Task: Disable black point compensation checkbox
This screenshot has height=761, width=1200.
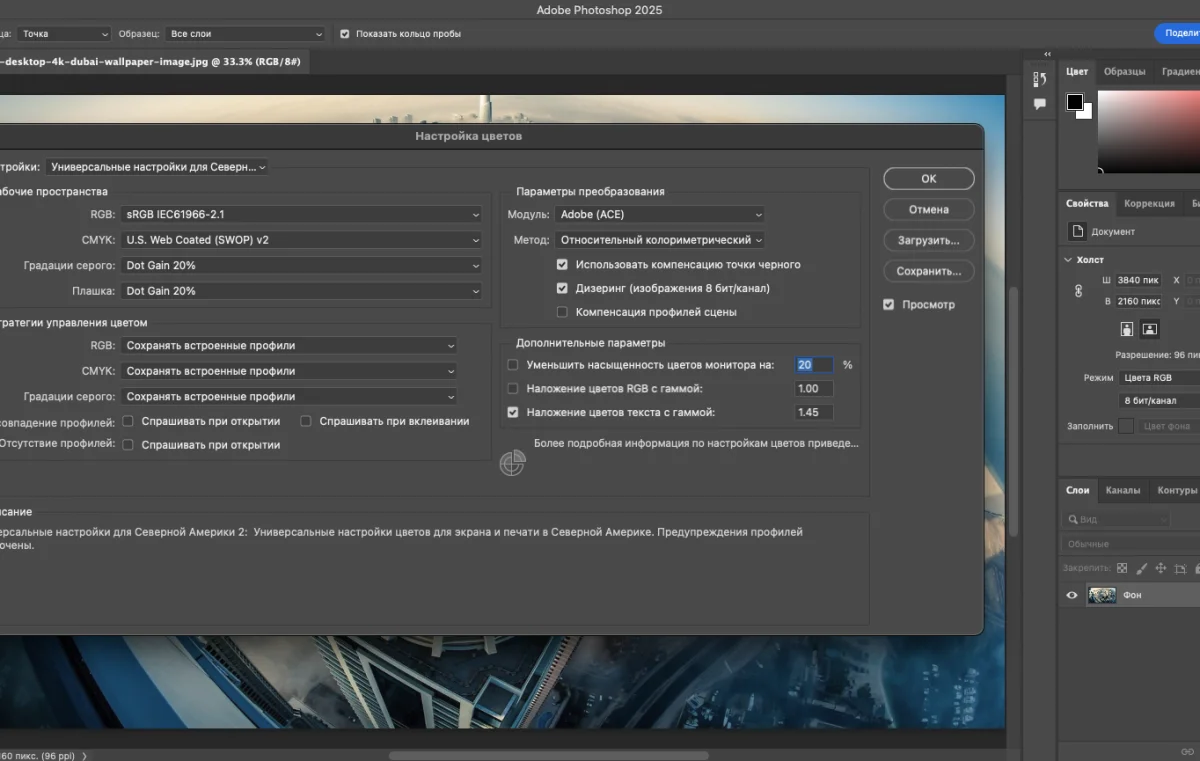Action: 562,265
